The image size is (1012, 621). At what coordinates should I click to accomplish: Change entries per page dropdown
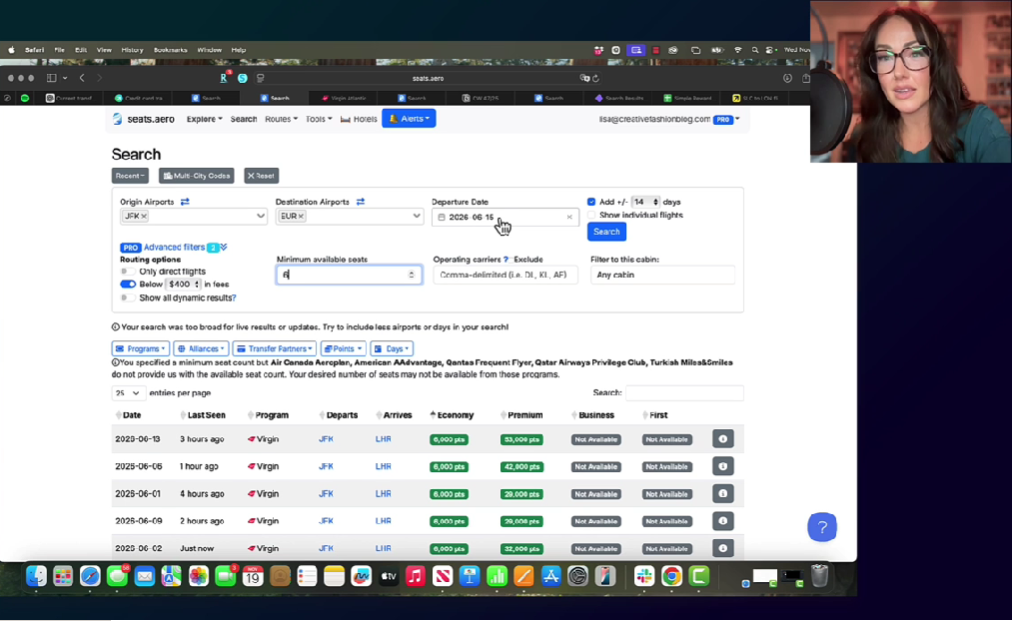coord(128,393)
